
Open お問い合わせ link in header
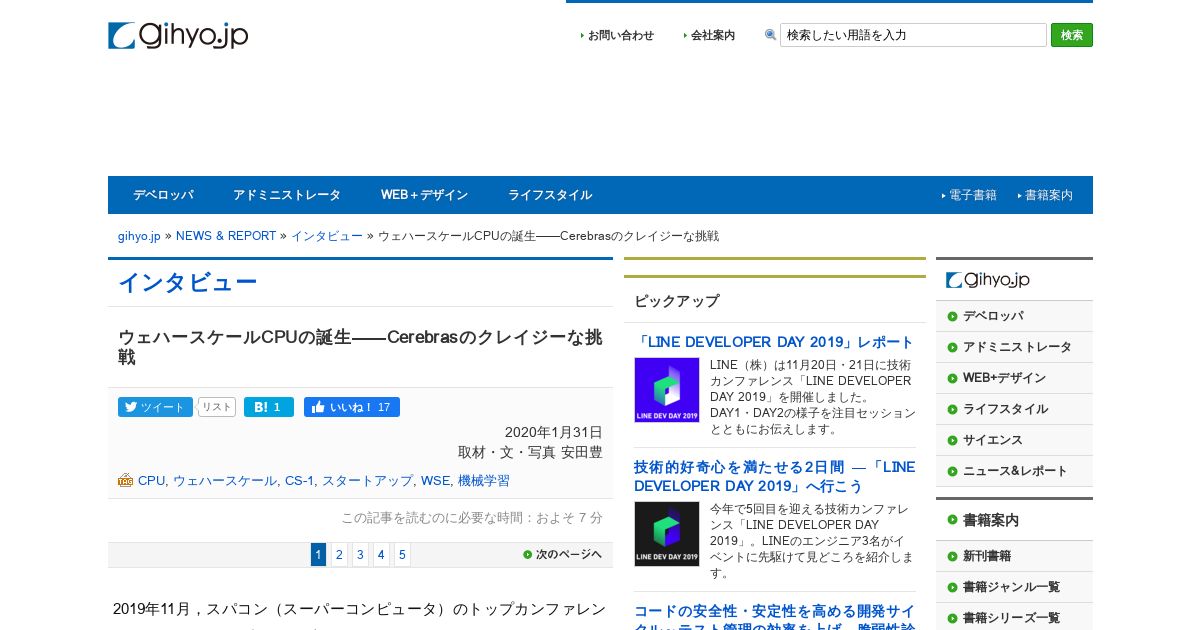(x=621, y=35)
